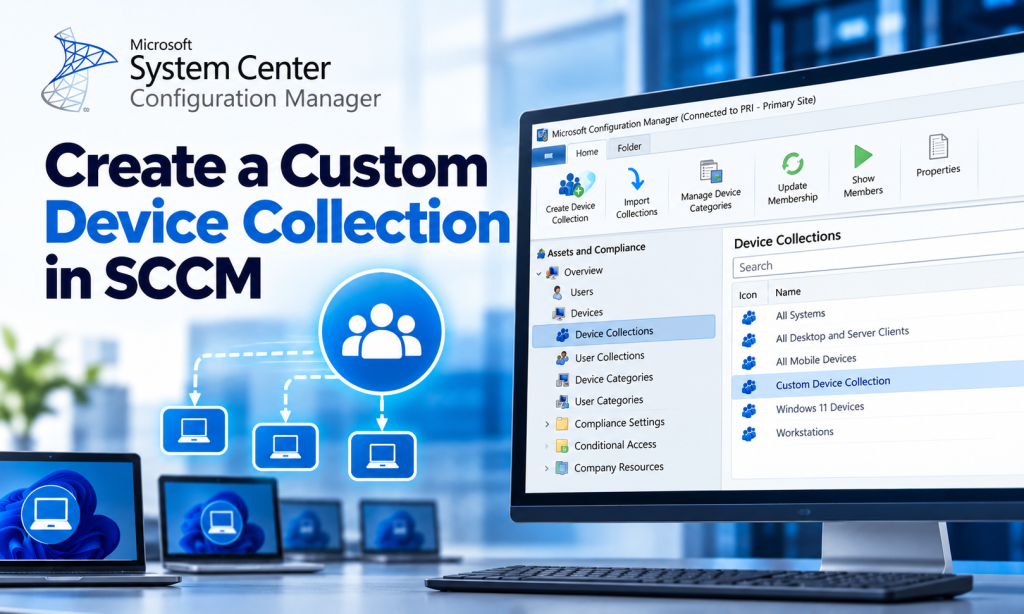Click the green Show Members play icon
Viewport: 1024px width, 614px height.
pos(863,156)
